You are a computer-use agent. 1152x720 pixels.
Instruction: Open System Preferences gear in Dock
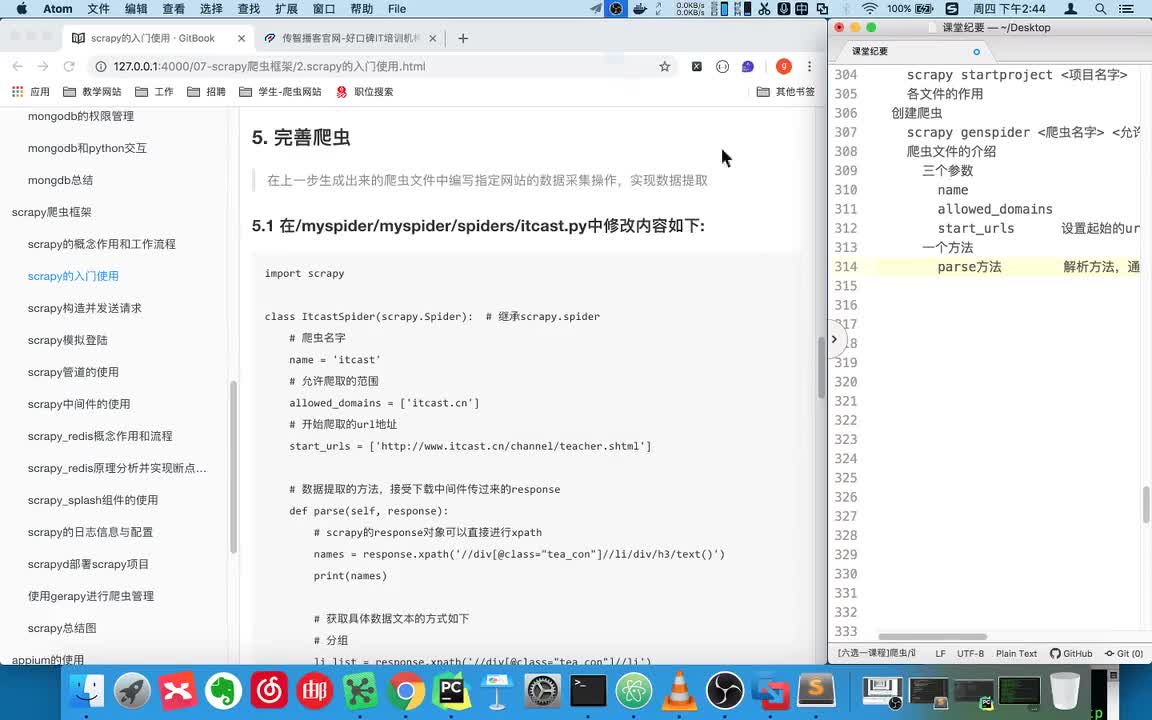coord(542,691)
